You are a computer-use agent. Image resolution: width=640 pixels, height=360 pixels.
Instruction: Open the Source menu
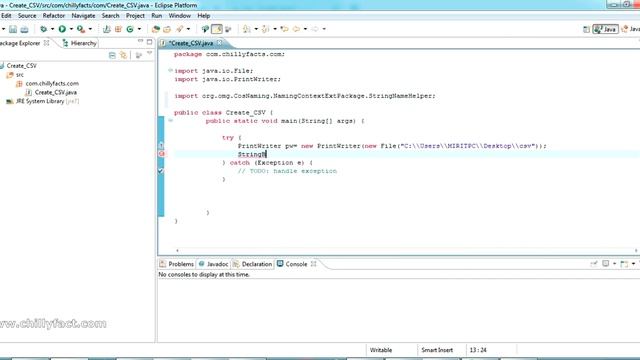pyautogui.click(x=27, y=16)
